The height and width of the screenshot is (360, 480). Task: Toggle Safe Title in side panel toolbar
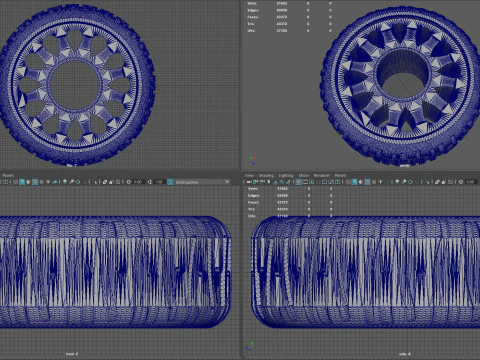click(x=337, y=182)
